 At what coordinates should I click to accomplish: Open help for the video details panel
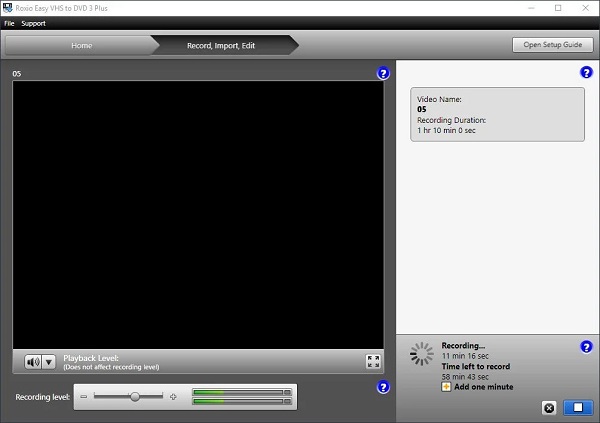pyautogui.click(x=586, y=72)
